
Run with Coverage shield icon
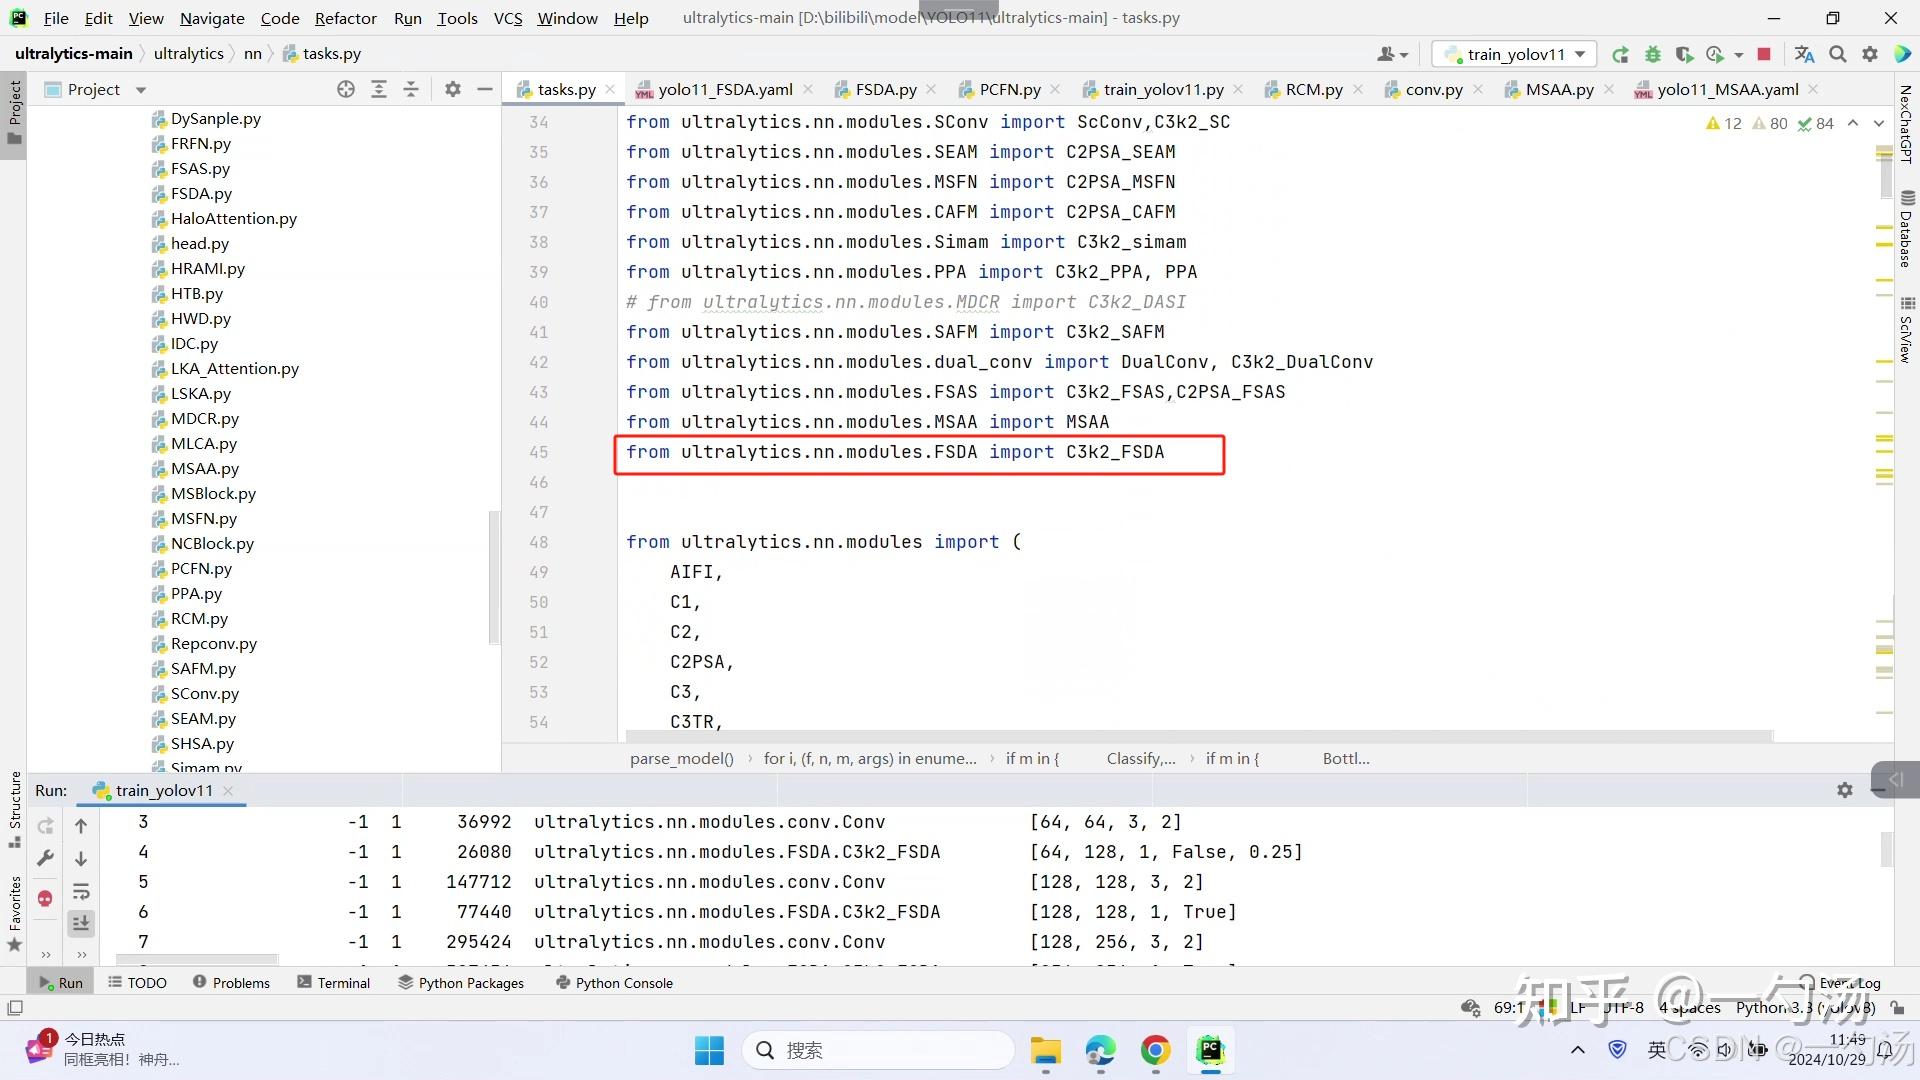(1685, 54)
